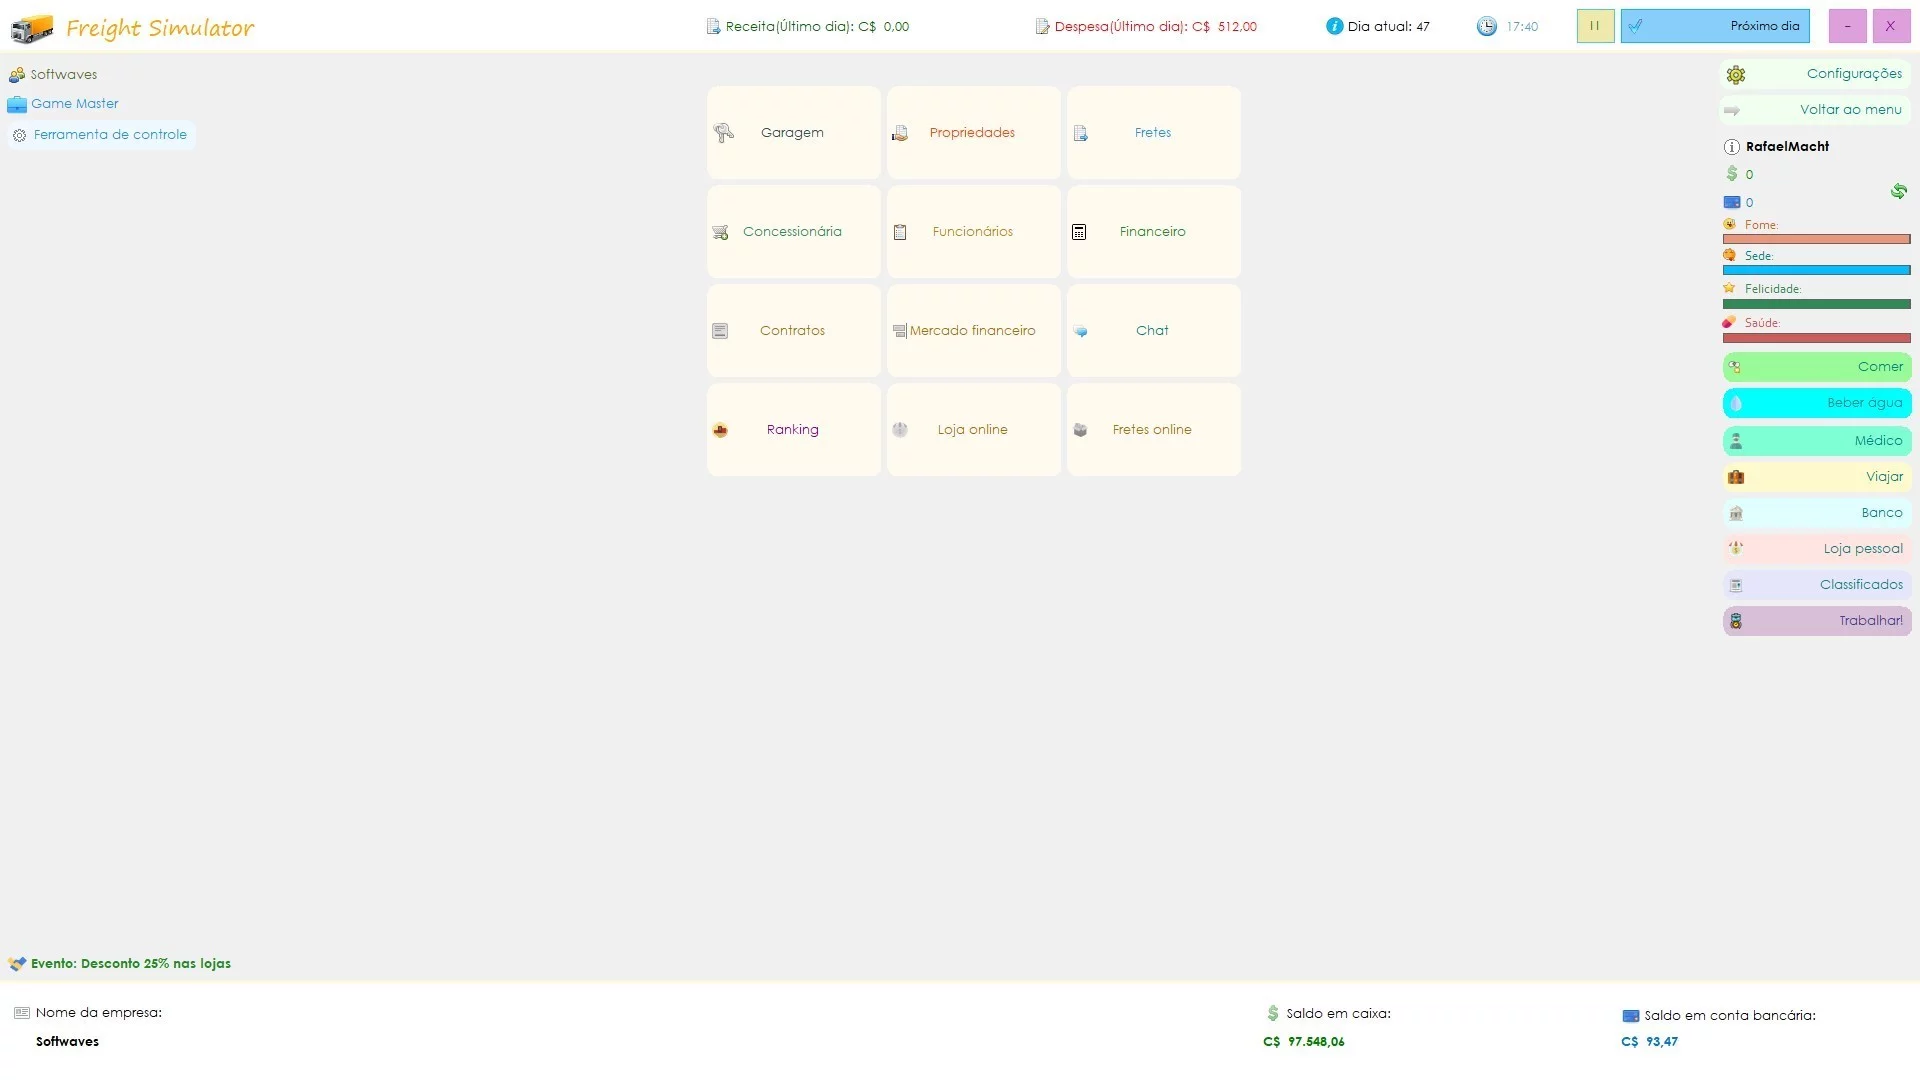Image resolution: width=1920 pixels, height=1080 pixels.
Task: Click the Beber agua button
Action: [x=1817, y=403]
